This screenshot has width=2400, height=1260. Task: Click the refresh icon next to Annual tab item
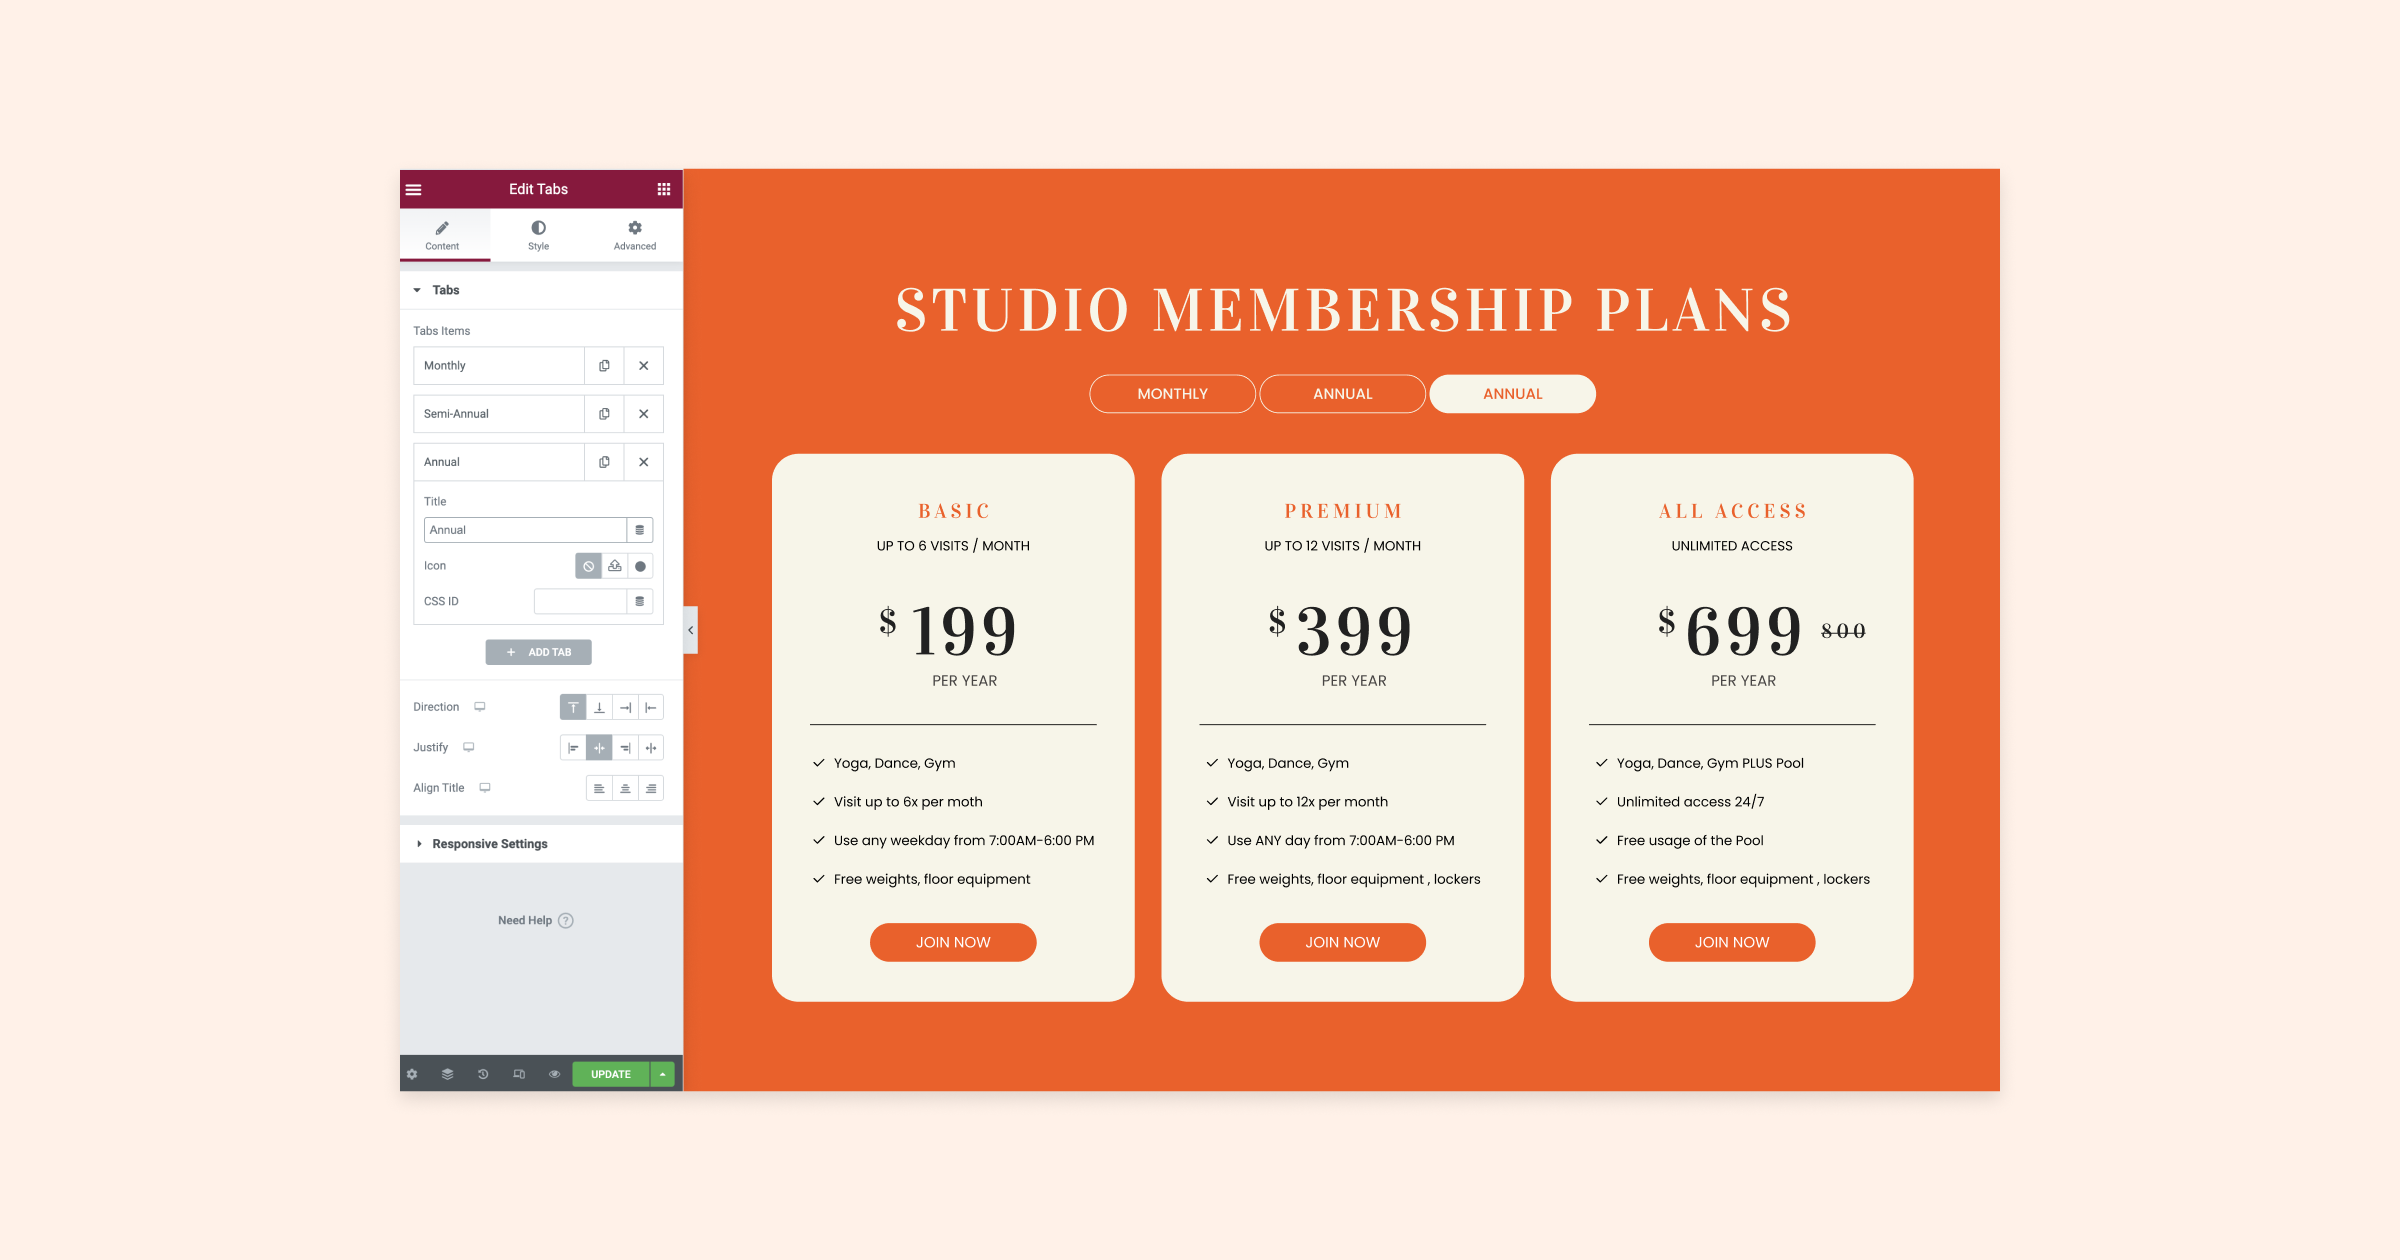606,462
